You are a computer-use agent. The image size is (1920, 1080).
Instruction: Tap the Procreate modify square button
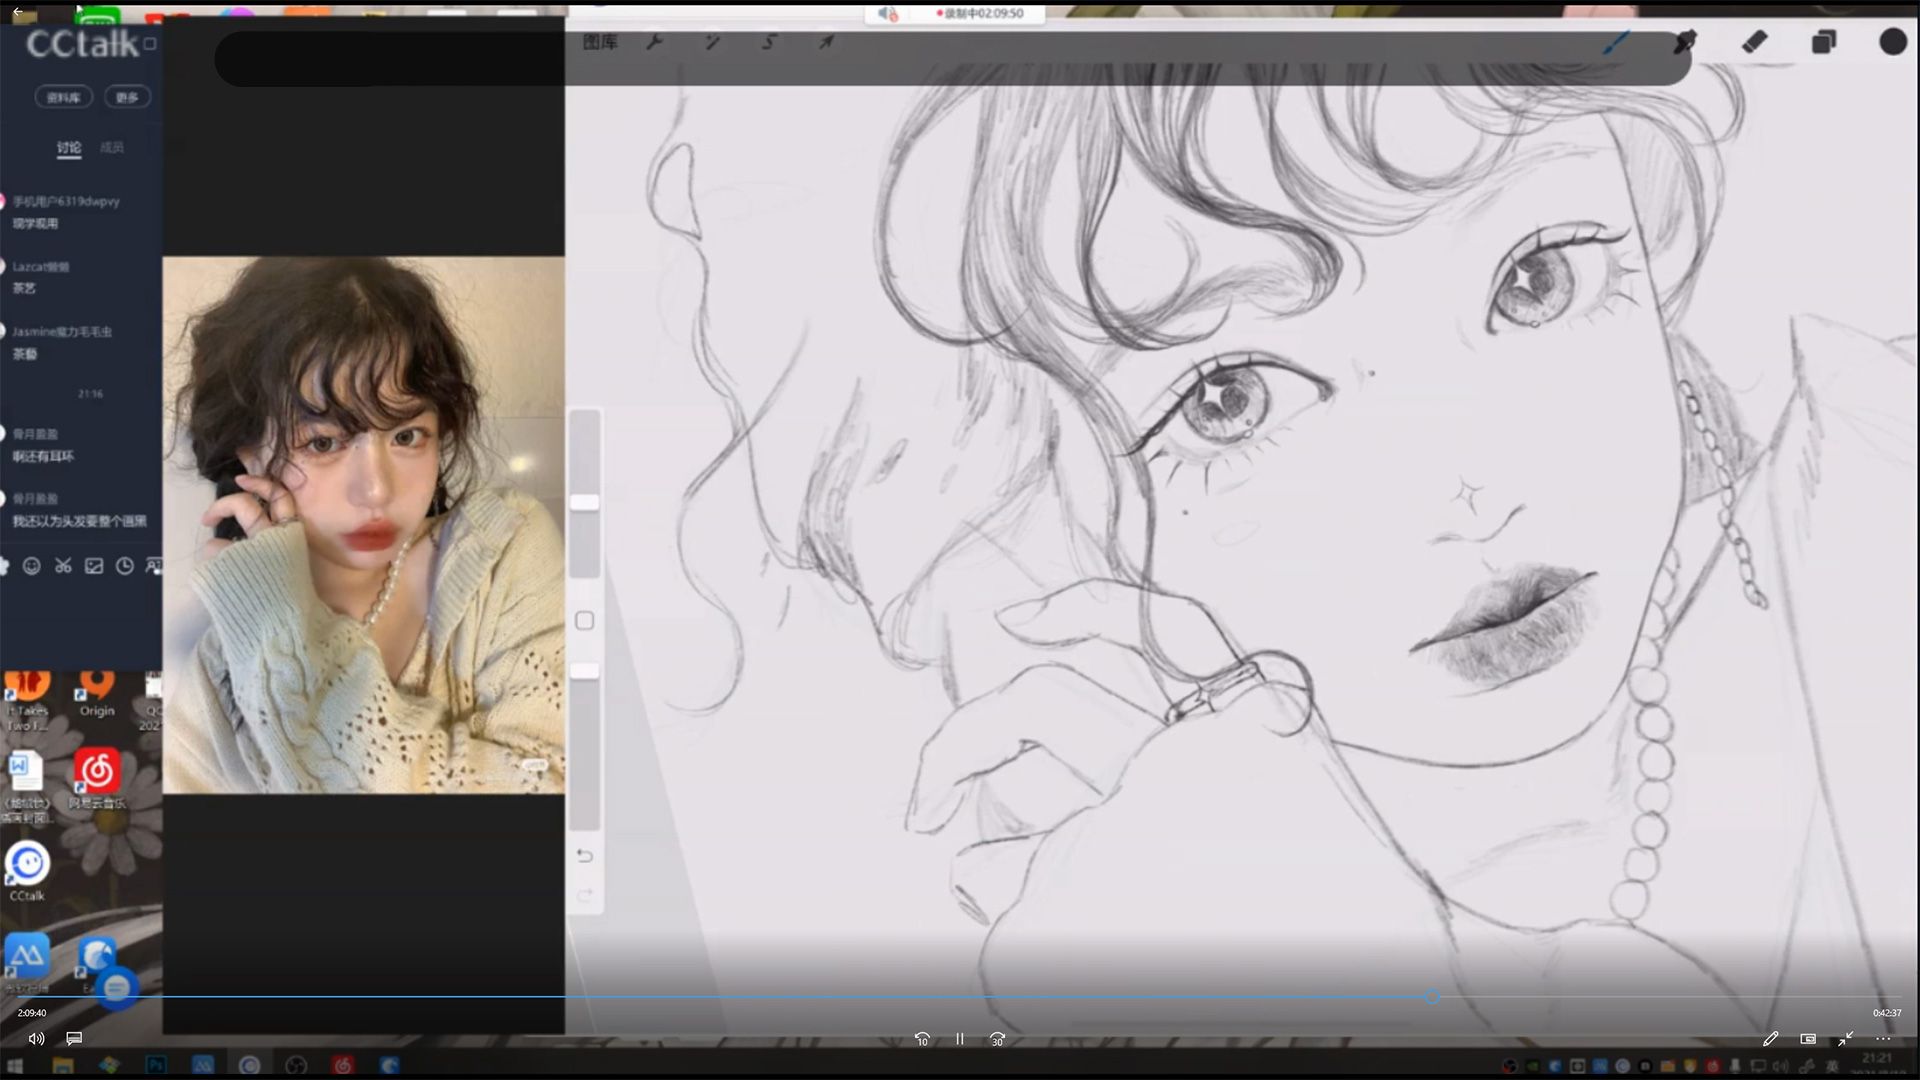(585, 621)
